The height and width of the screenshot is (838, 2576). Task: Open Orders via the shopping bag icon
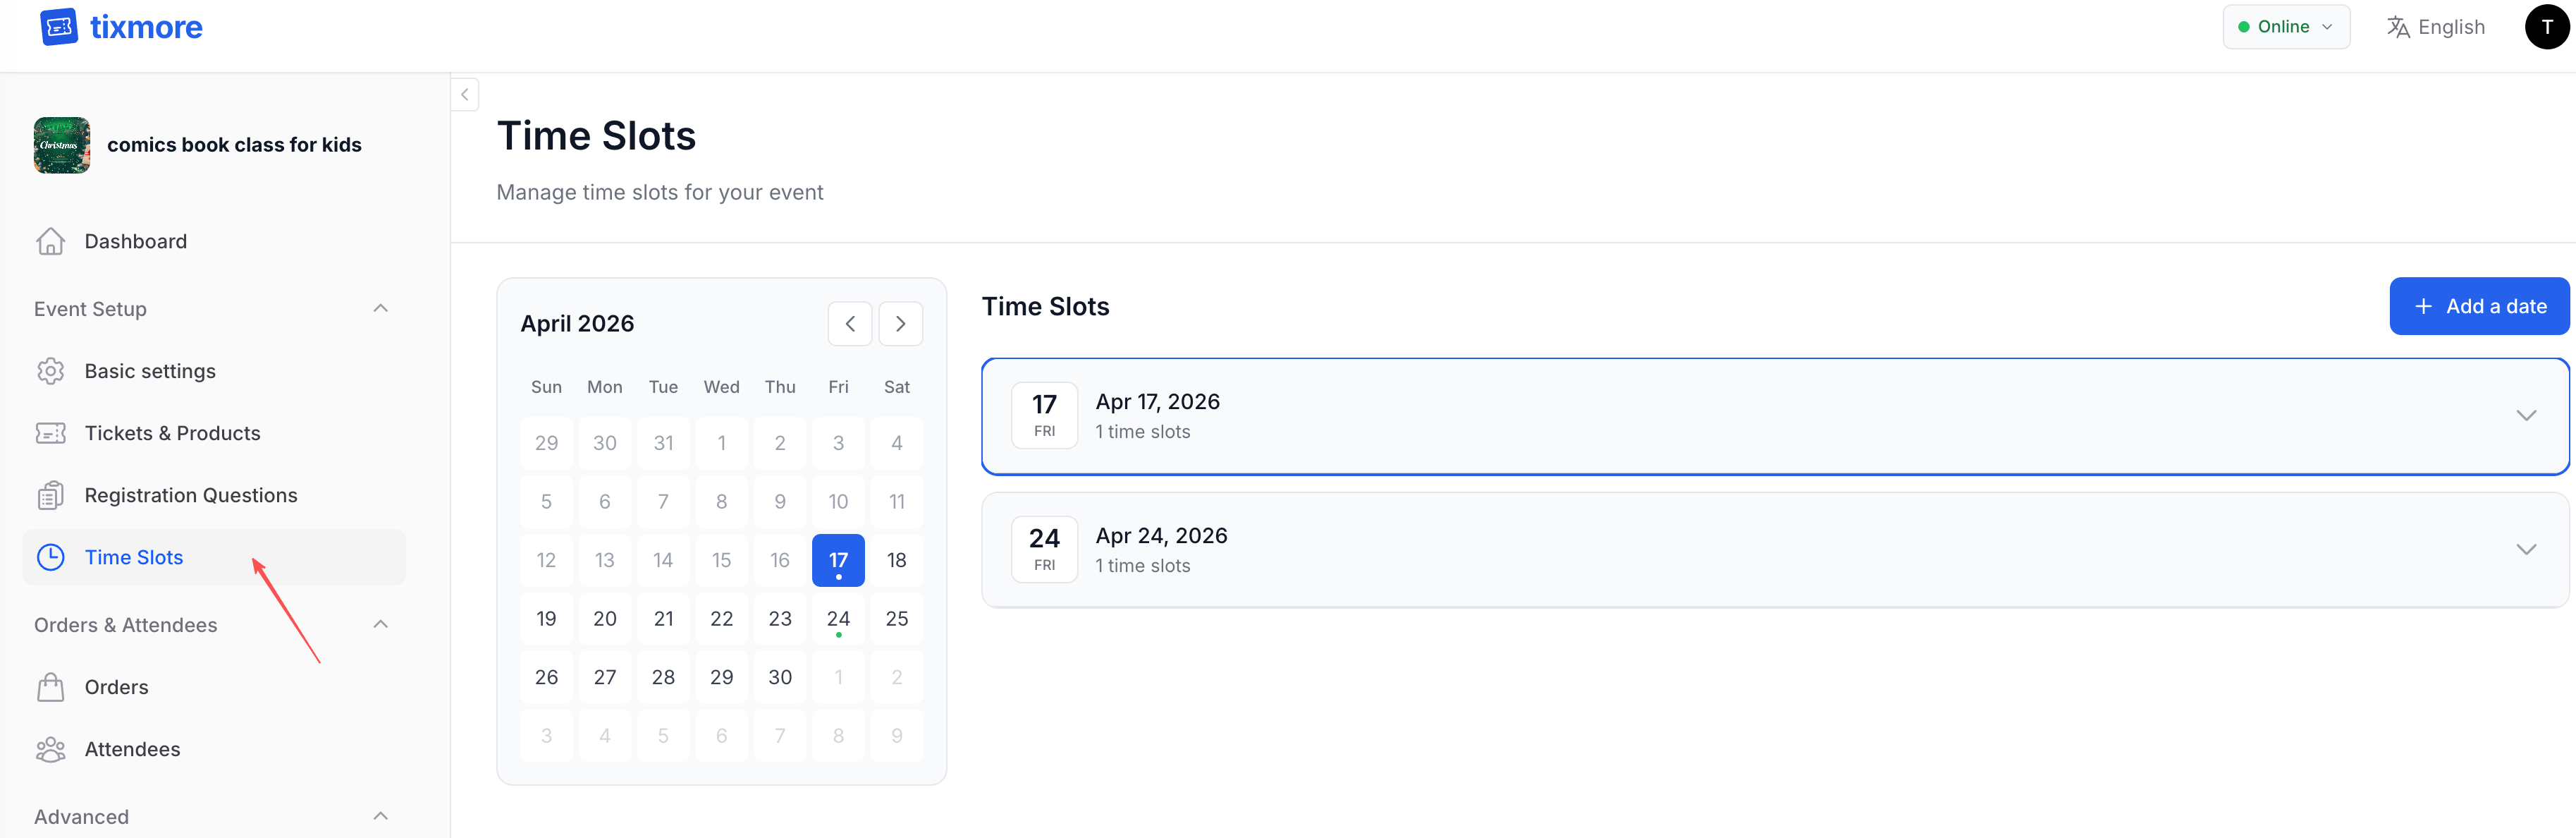click(x=51, y=686)
